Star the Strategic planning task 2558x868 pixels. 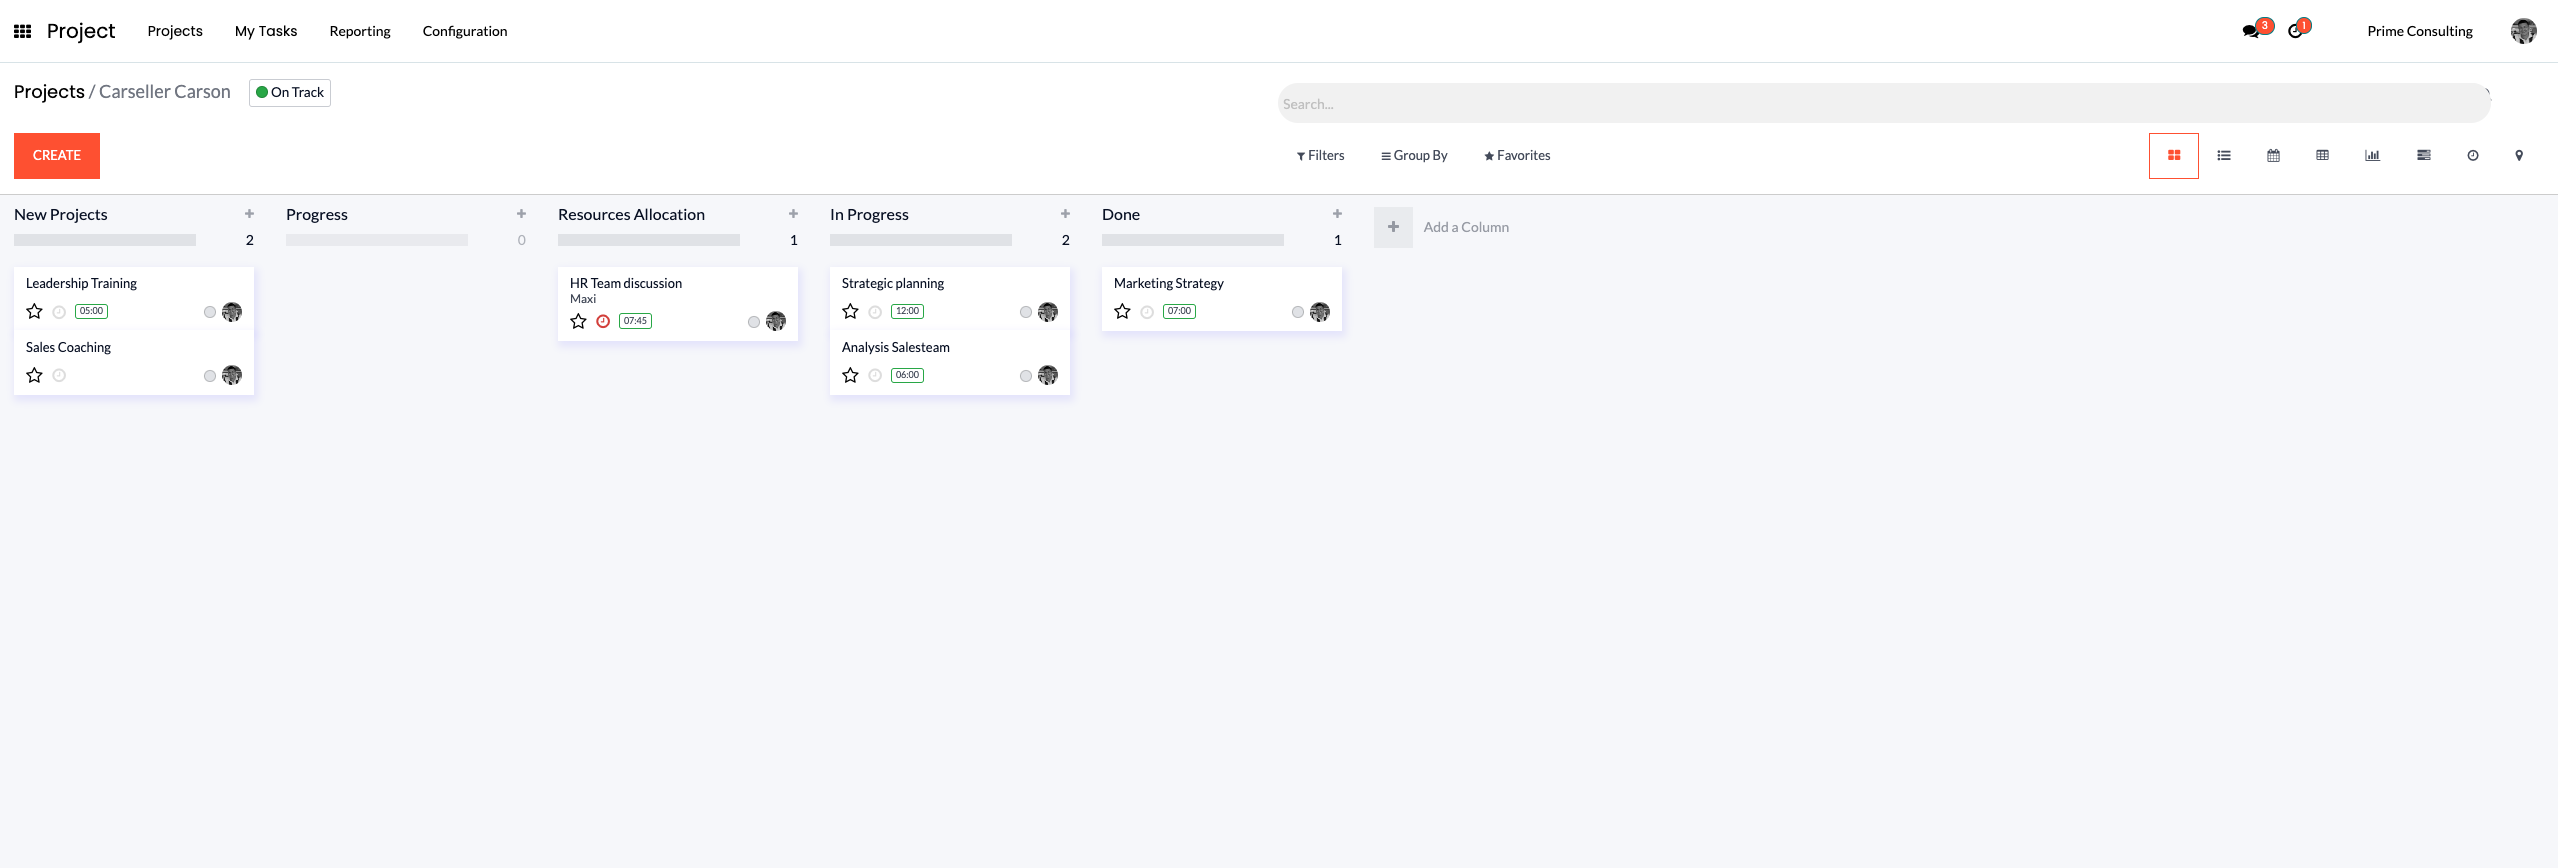[851, 312]
